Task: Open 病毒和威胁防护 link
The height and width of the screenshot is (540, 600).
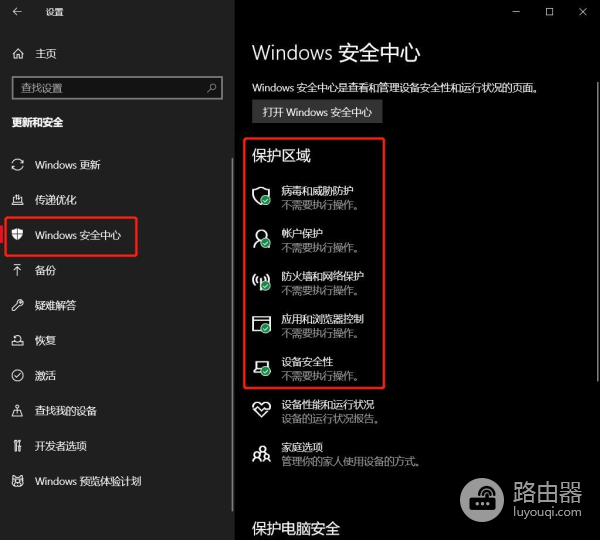Action: click(317, 191)
